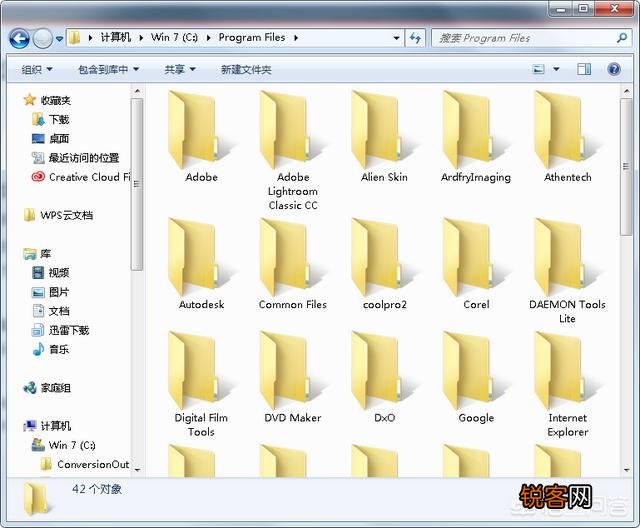
Task: Select the Google folder
Action: point(476,377)
